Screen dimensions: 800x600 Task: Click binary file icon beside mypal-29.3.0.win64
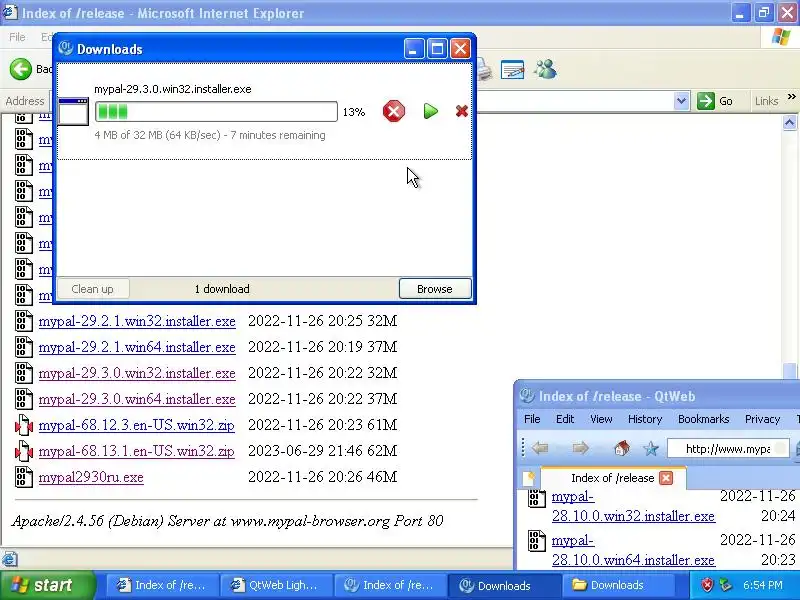[23, 399]
